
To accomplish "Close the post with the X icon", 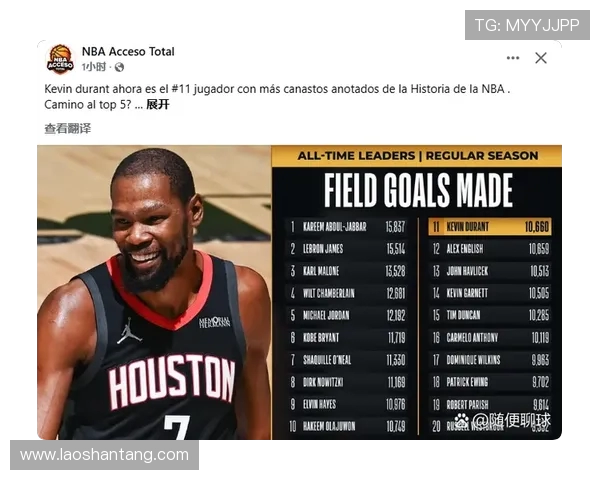I will click(541, 58).
